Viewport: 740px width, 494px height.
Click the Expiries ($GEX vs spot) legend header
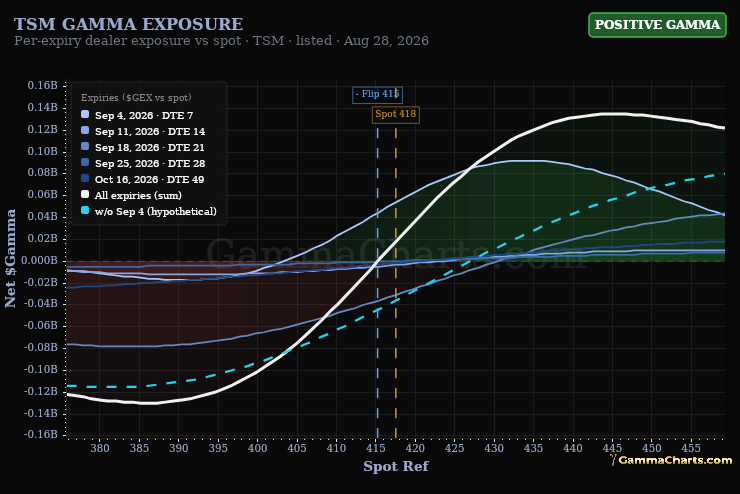[136, 98]
